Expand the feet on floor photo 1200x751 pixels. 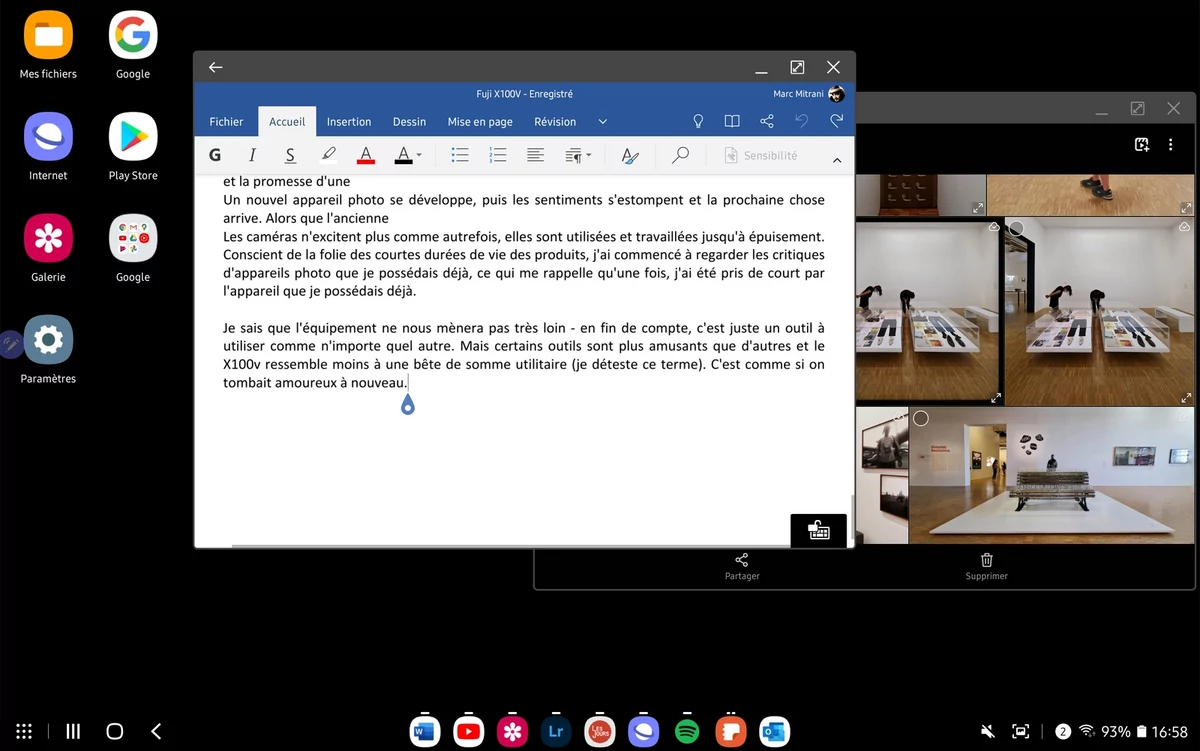(1187, 208)
